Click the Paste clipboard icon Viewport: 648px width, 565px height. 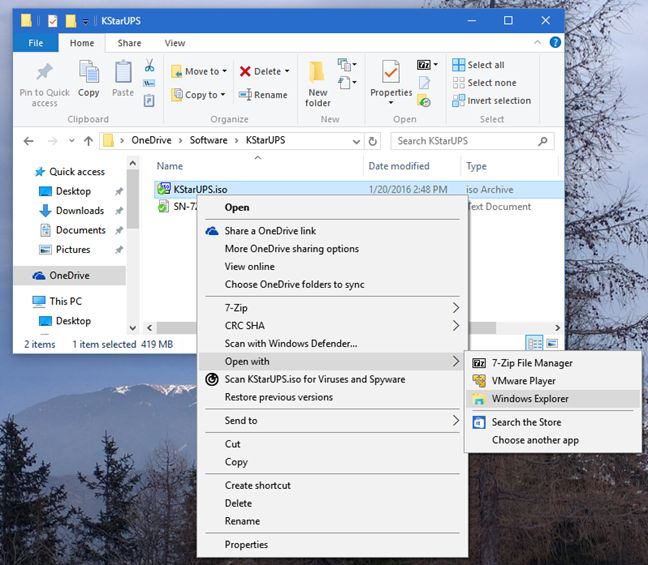pyautogui.click(x=123, y=72)
